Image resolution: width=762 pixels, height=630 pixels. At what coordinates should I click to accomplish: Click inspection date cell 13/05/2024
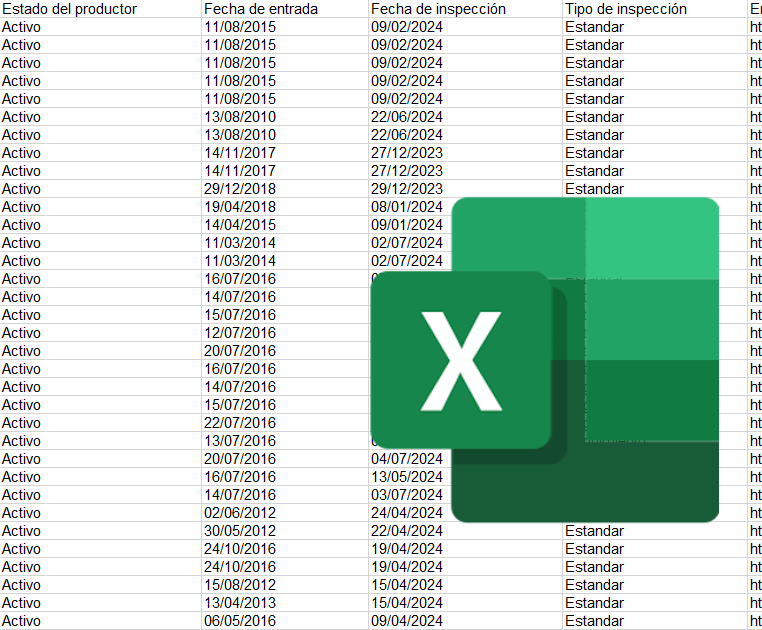pyautogui.click(x=406, y=477)
